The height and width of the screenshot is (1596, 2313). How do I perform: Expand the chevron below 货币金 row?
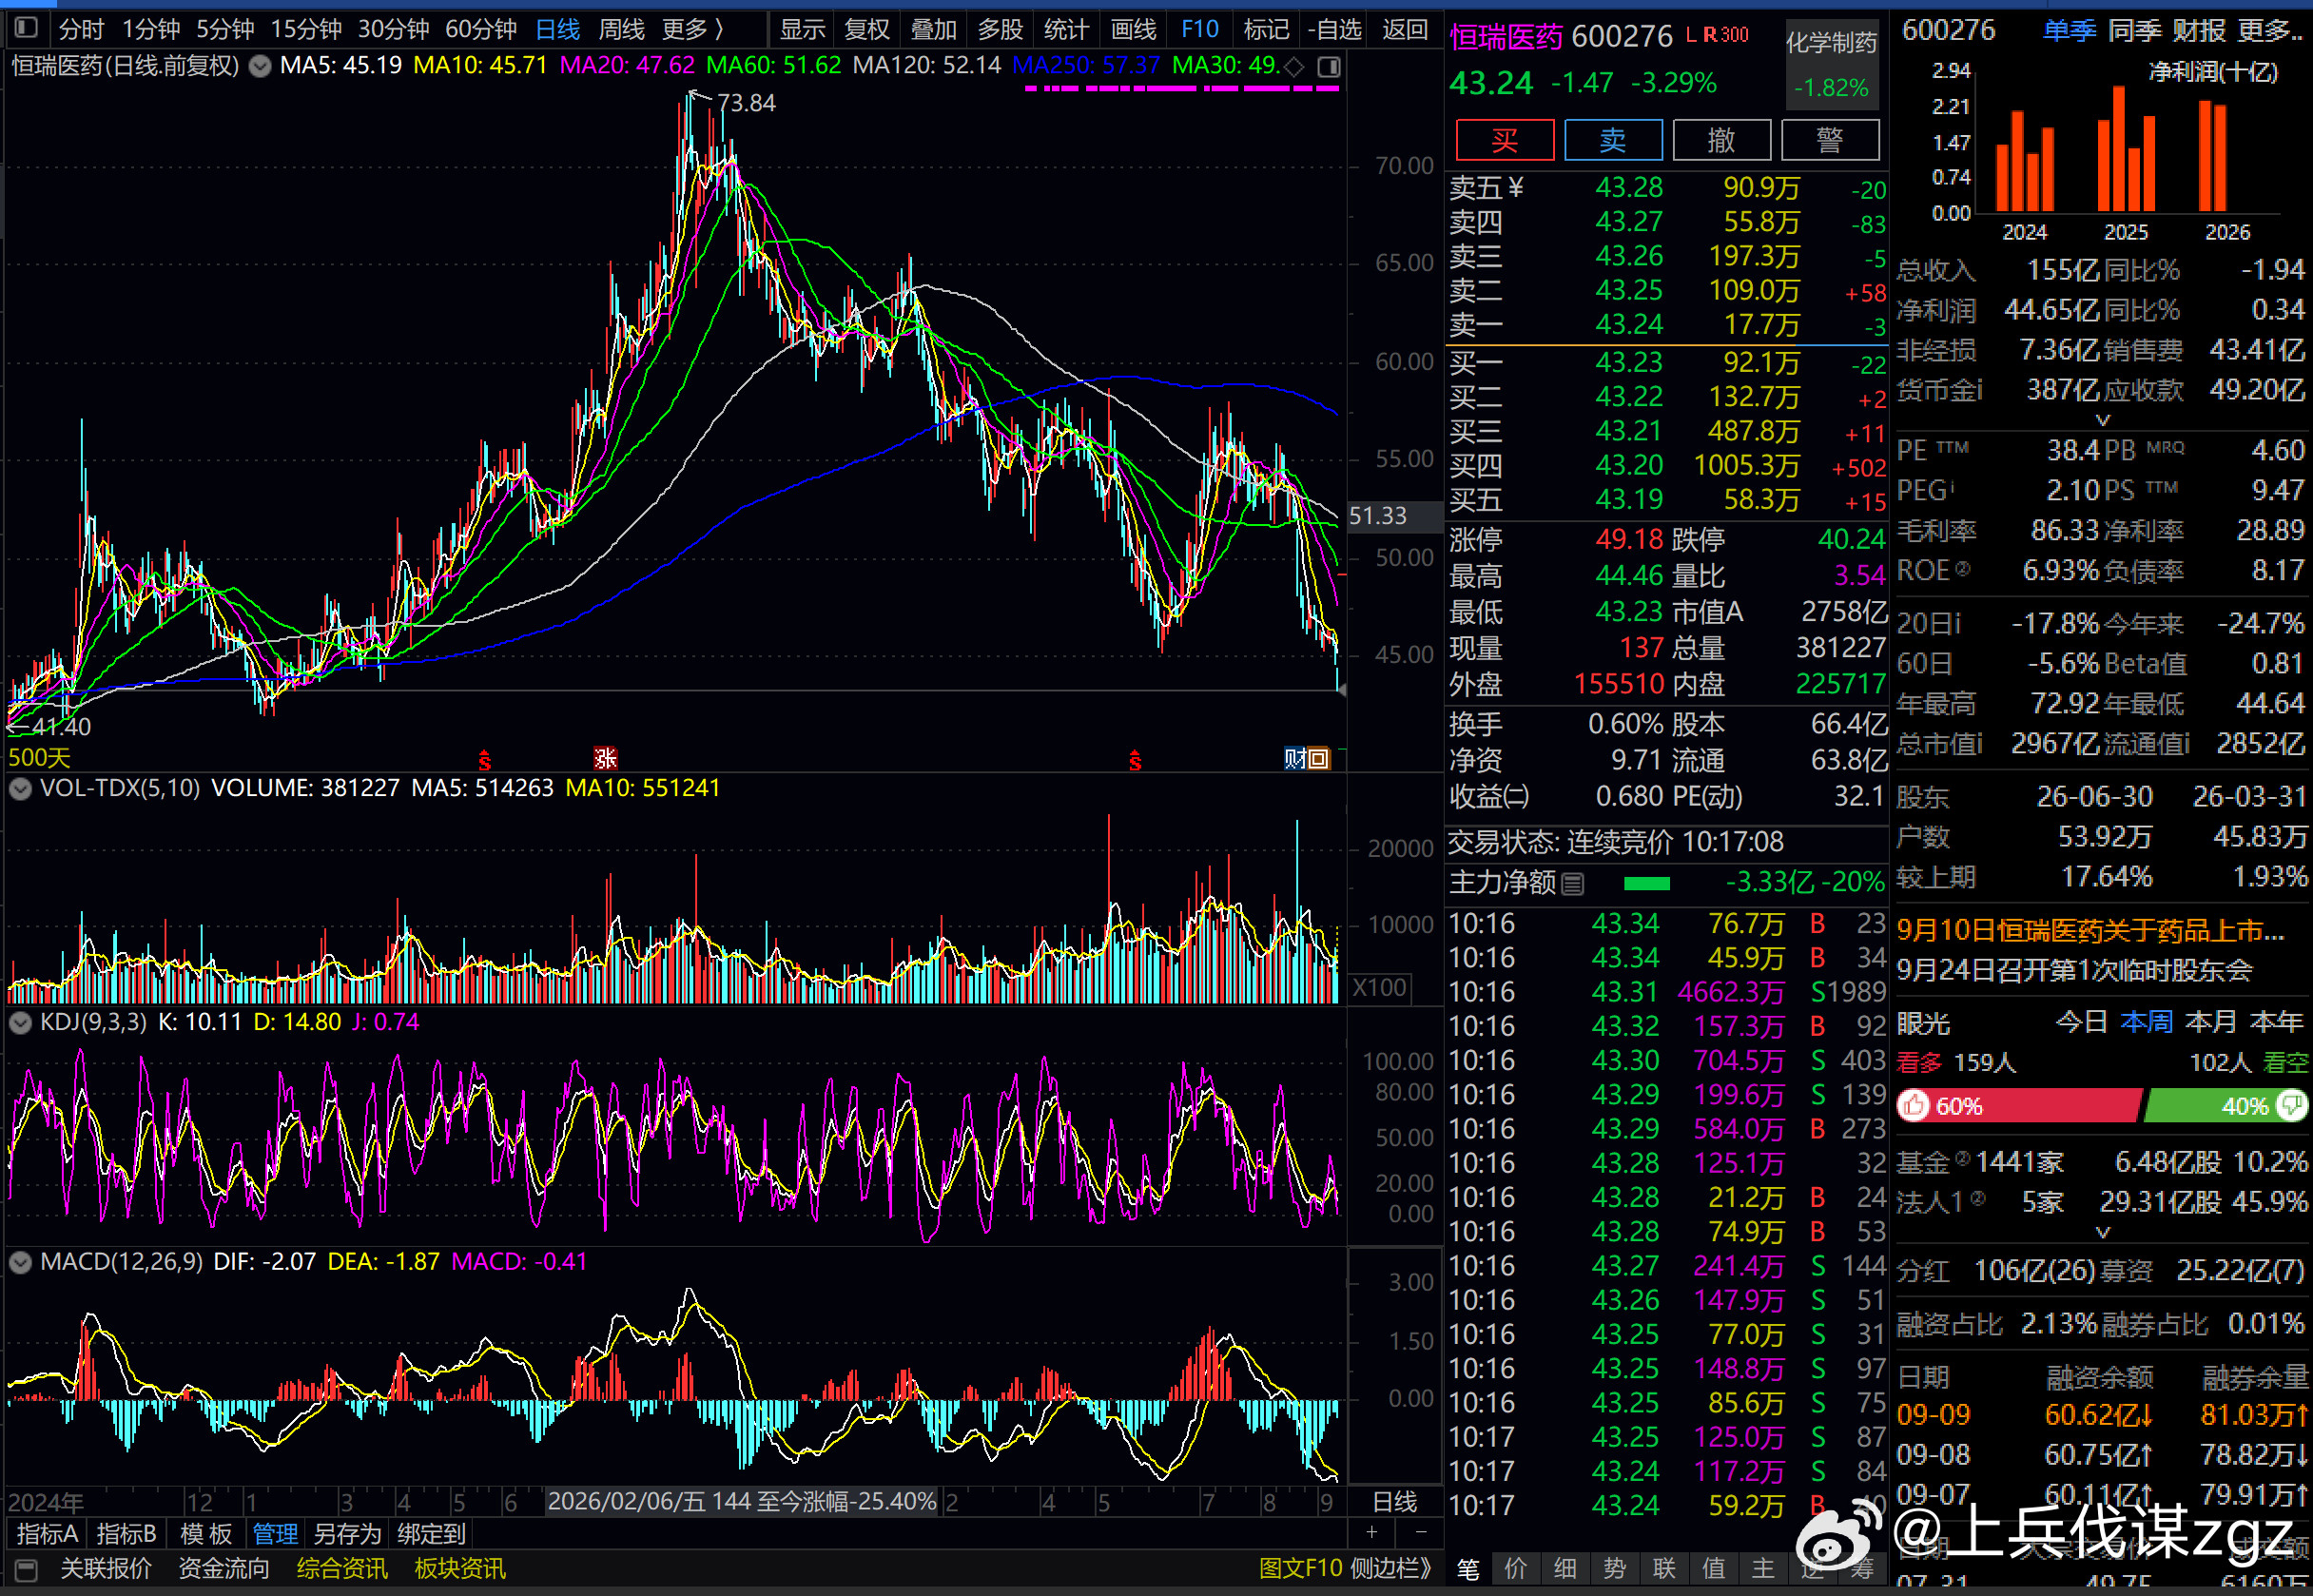[x=2103, y=420]
